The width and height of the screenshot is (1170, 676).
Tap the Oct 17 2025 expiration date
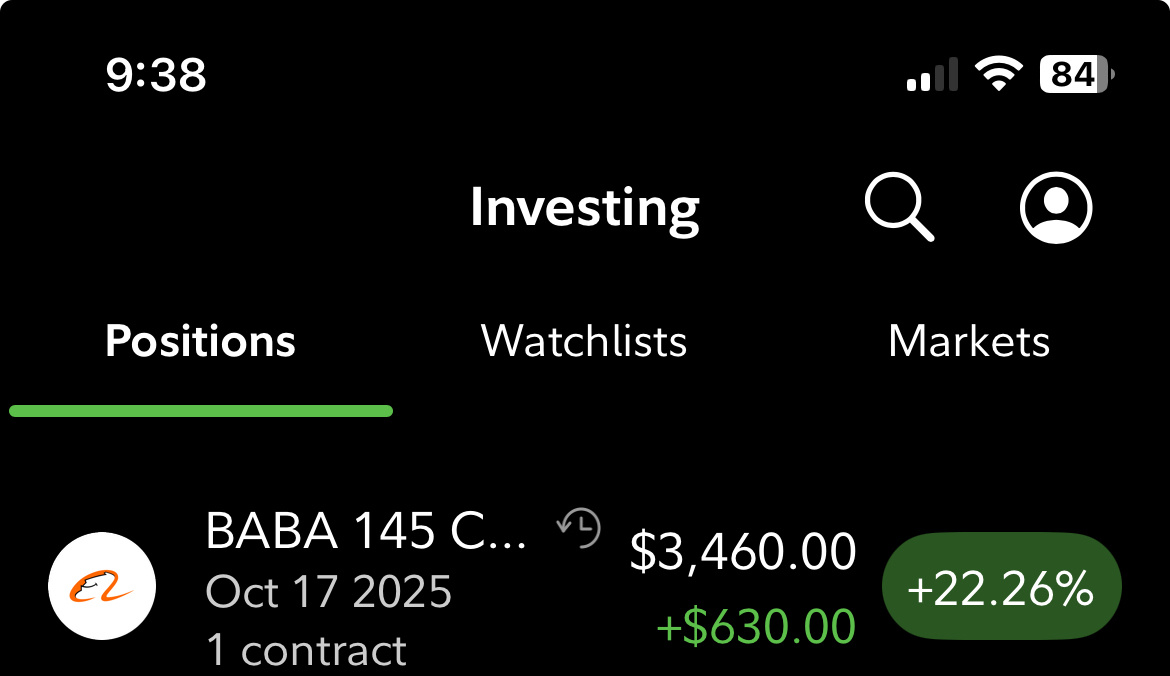coord(329,592)
